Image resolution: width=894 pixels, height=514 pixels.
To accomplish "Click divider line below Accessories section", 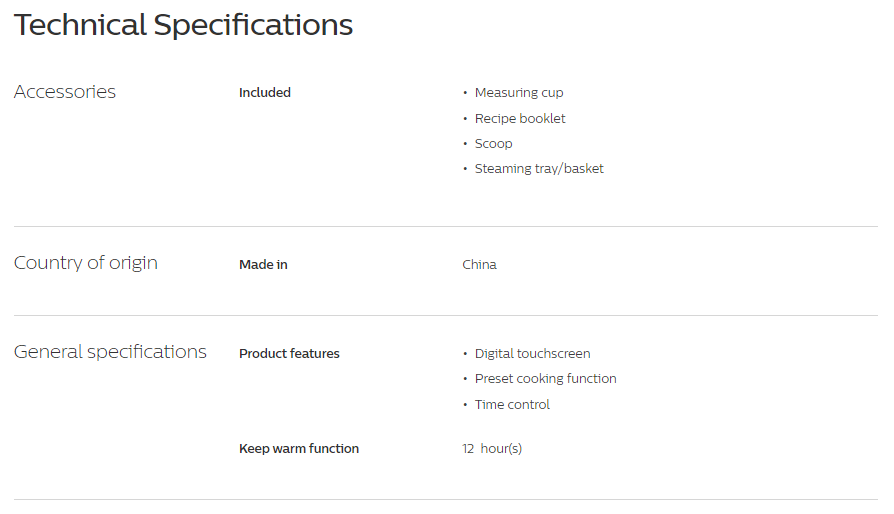I will pos(446,226).
